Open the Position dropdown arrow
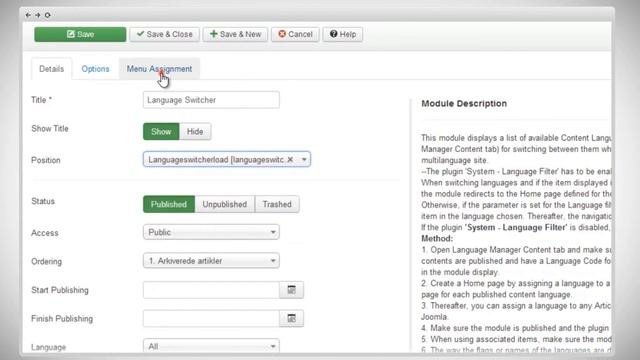The image size is (640, 360). [x=304, y=160]
